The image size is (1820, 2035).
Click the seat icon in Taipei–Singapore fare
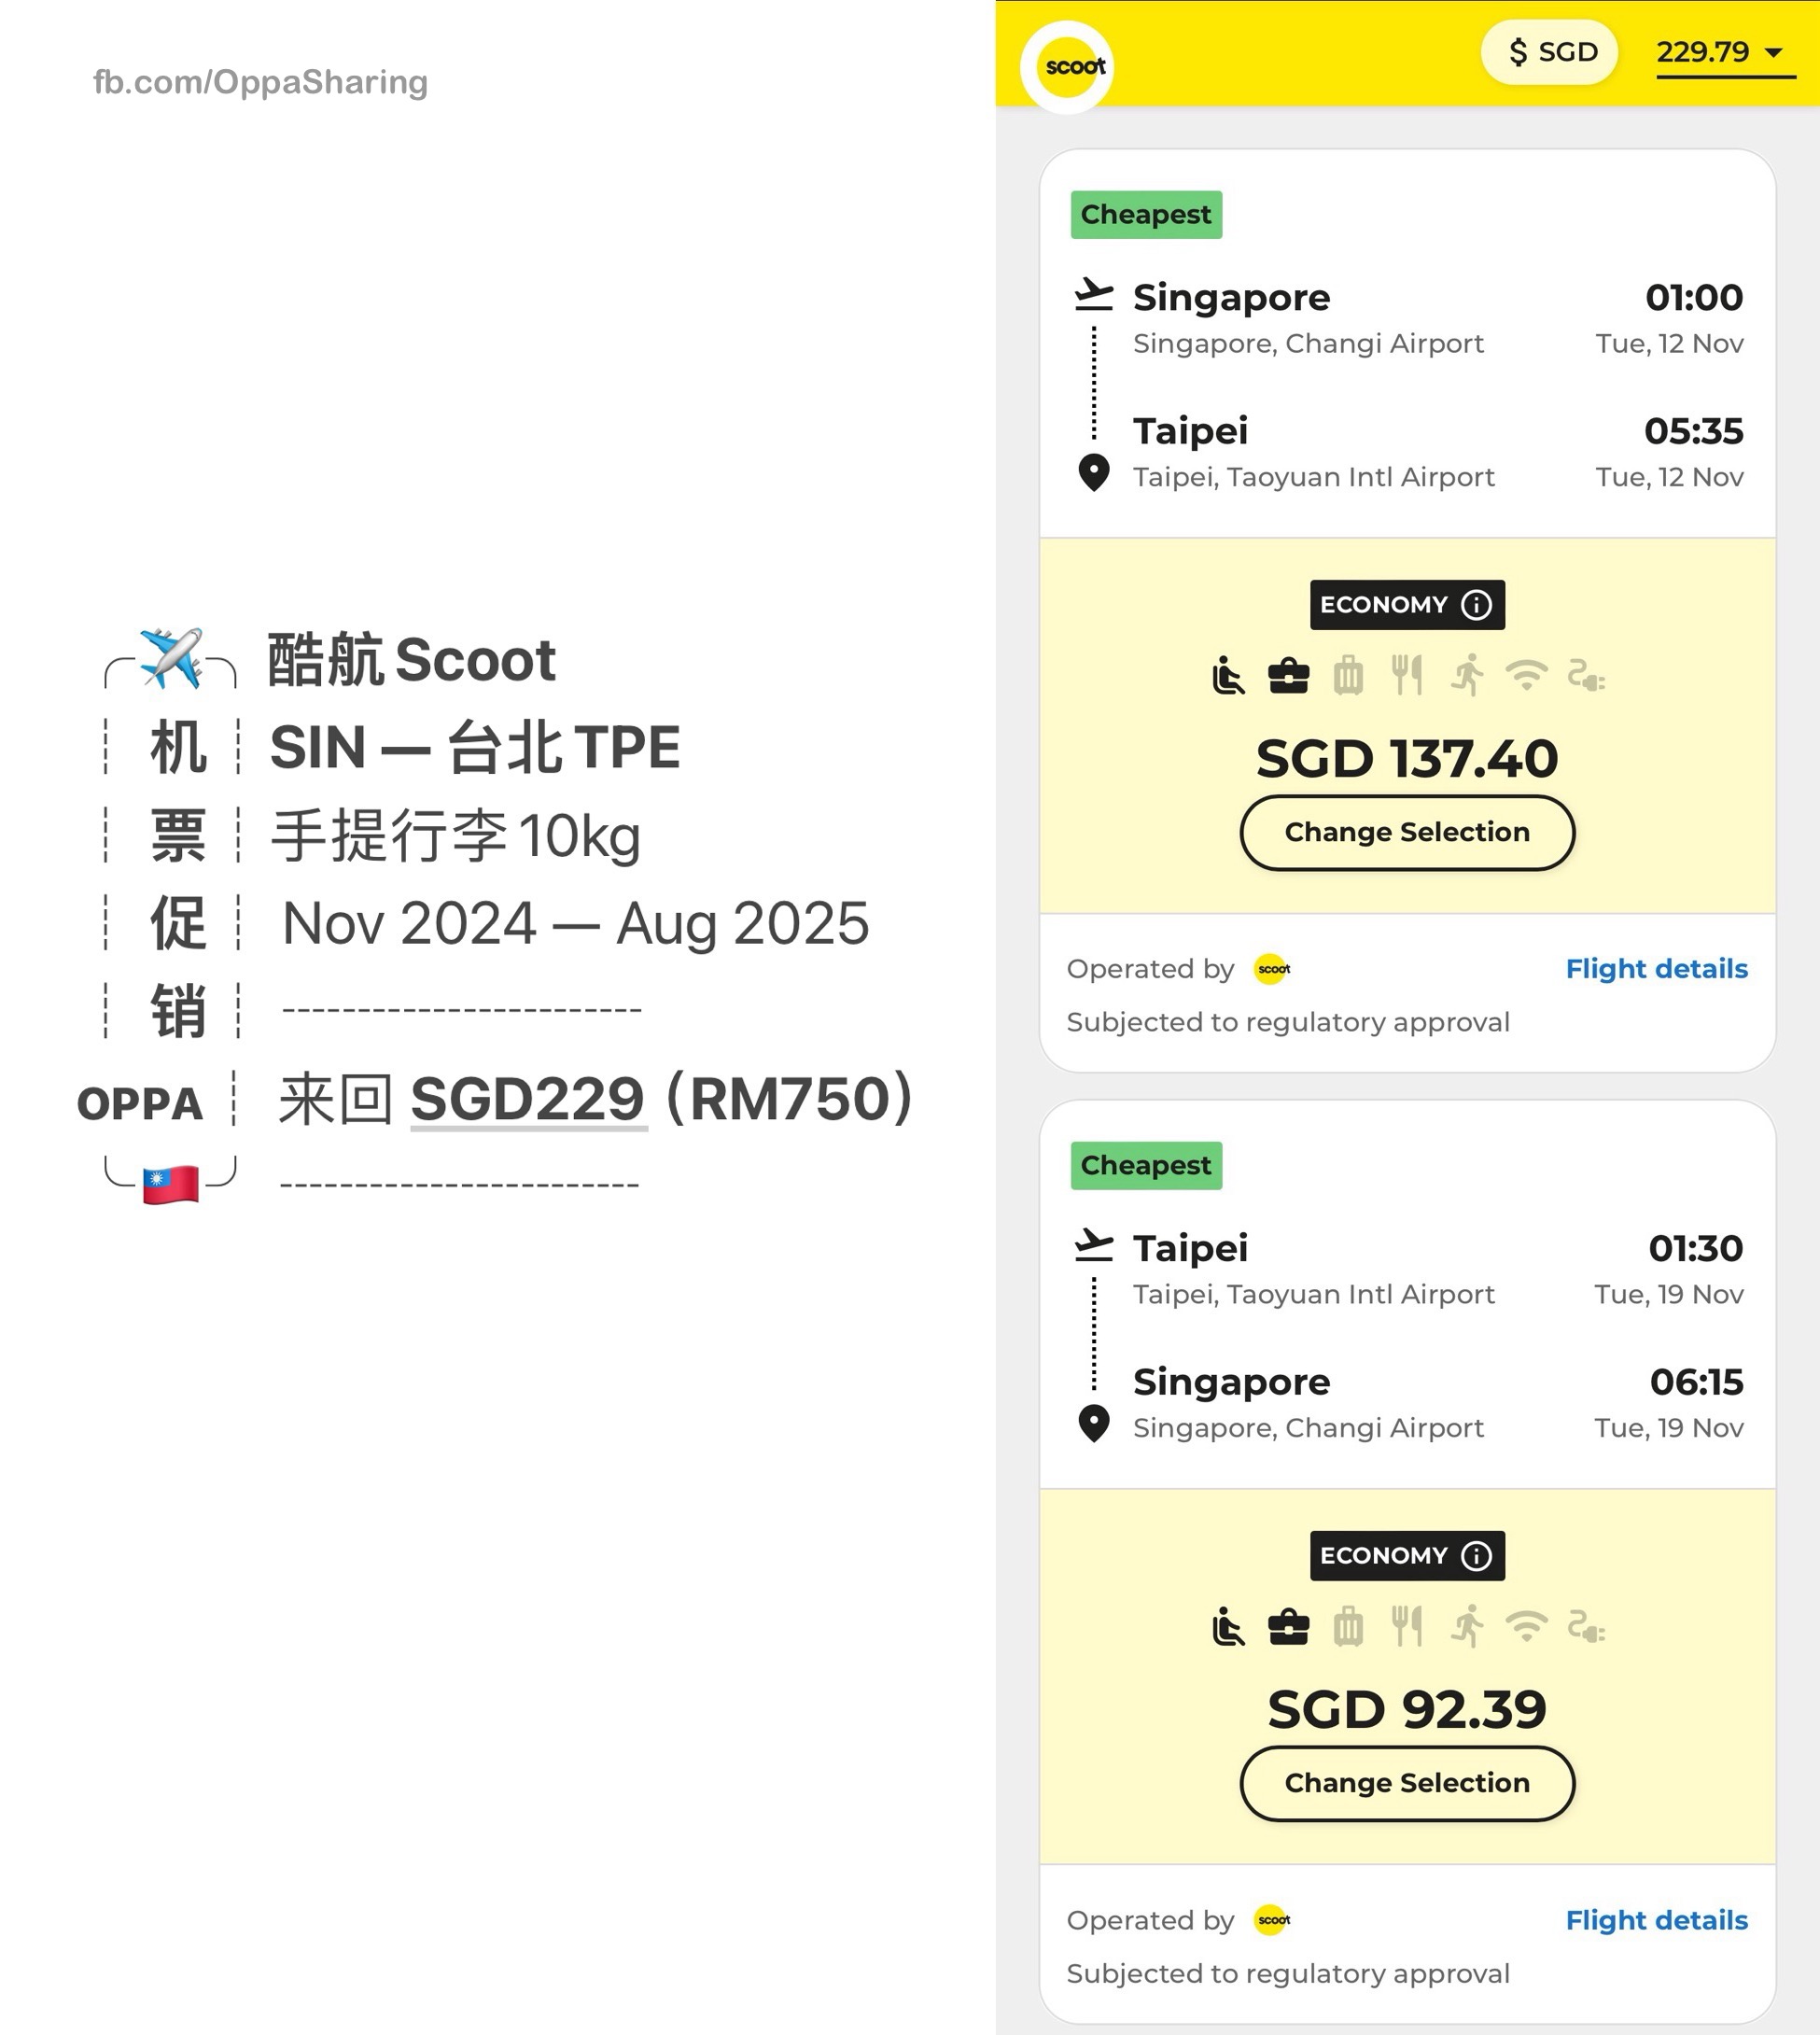point(1228,1627)
